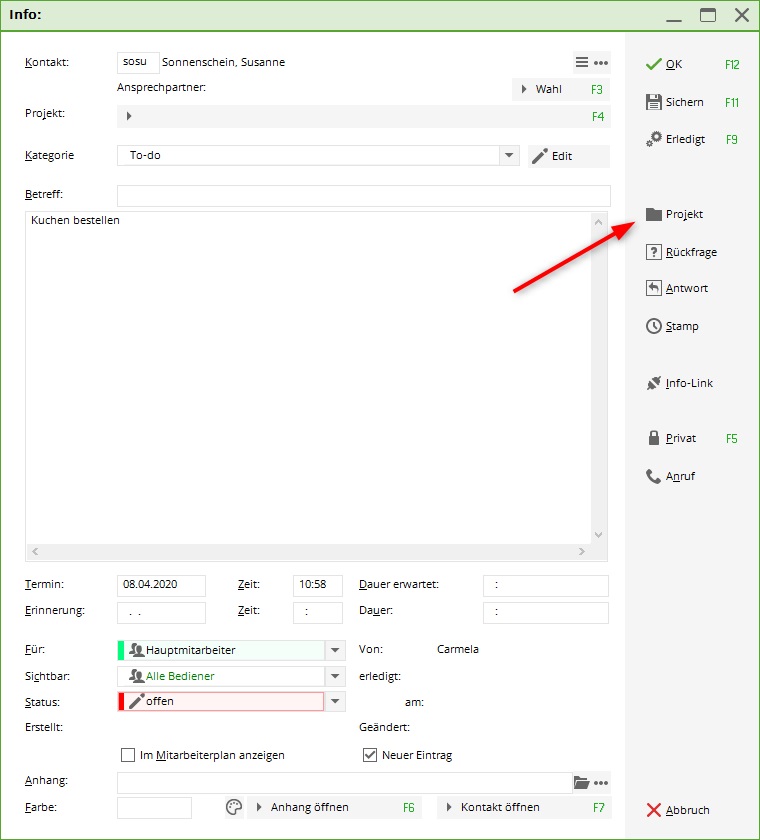Insert timestamp with the Stamp clock icon
Viewport: 760px width, 840px height.
[654, 326]
